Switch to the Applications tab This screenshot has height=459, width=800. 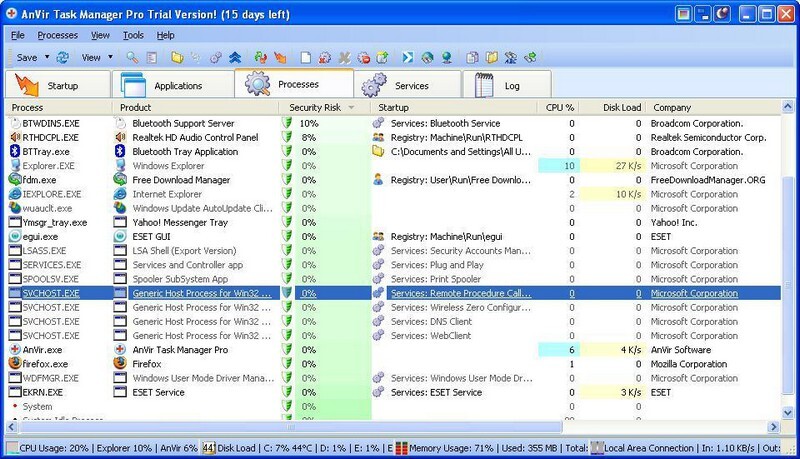(173, 85)
